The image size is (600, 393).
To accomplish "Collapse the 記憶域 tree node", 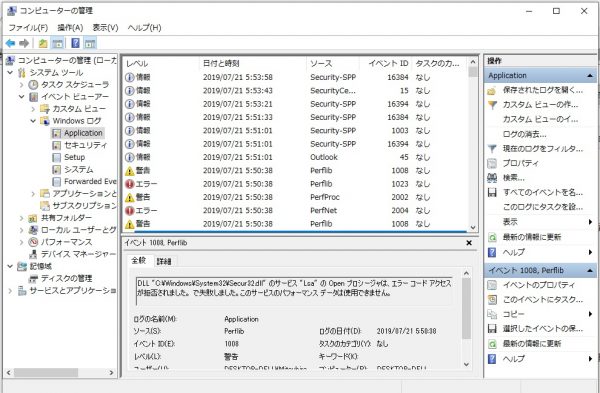I will tap(10, 266).
